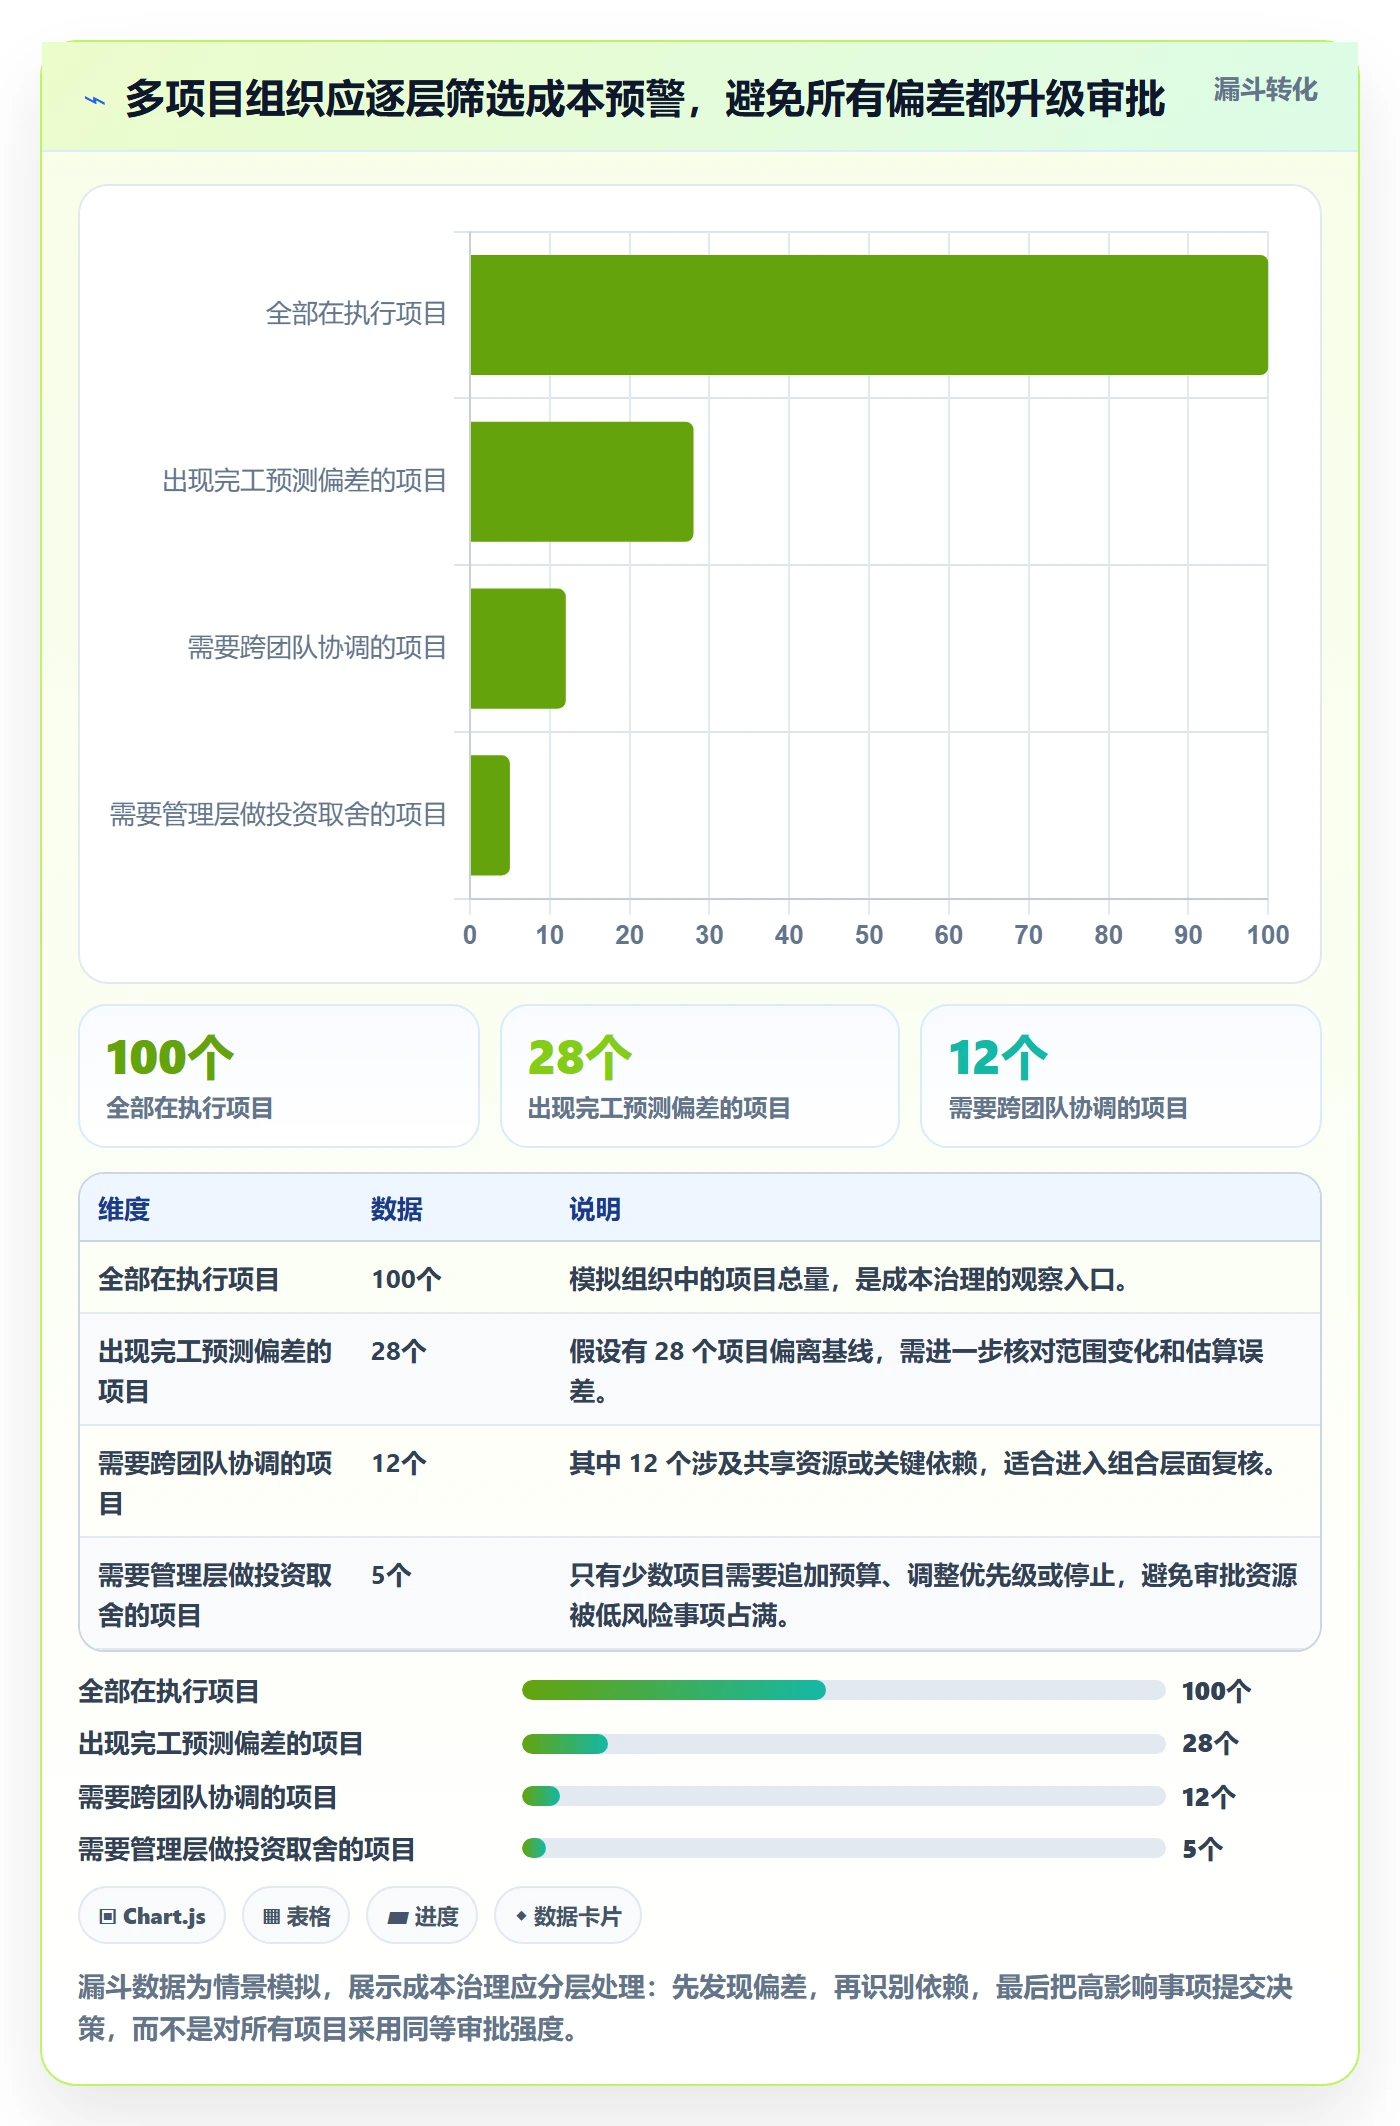Click the chart axis label 50
This screenshot has width=1400, height=2126.
coord(869,935)
